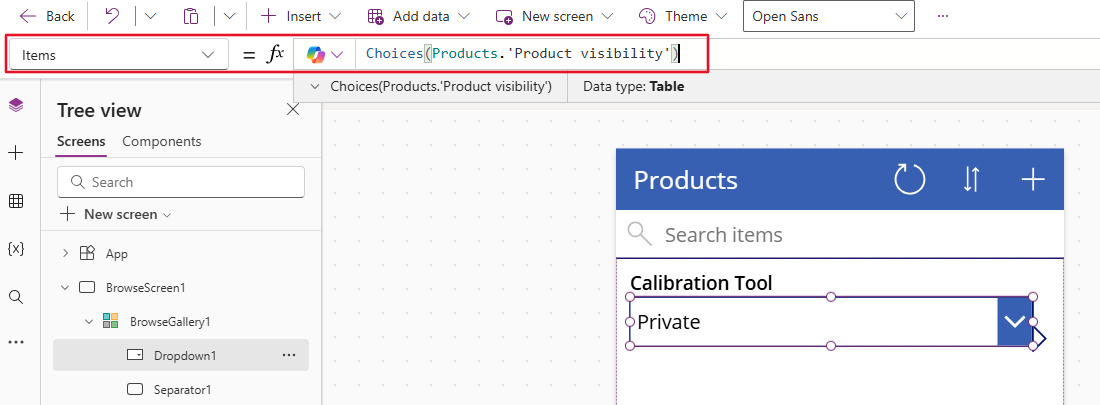Click the Data type Table label
The height and width of the screenshot is (405, 1100).
[x=633, y=87]
